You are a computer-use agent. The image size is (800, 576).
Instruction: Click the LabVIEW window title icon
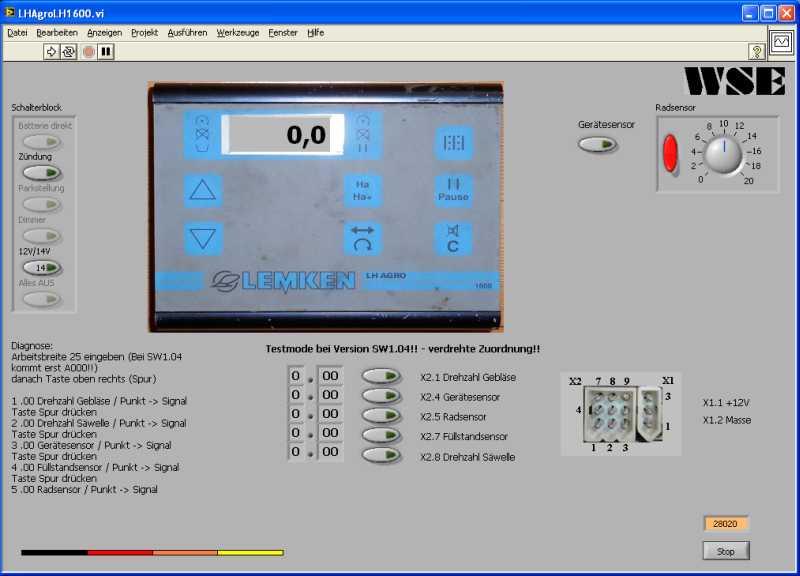pyautogui.click(x=10, y=12)
